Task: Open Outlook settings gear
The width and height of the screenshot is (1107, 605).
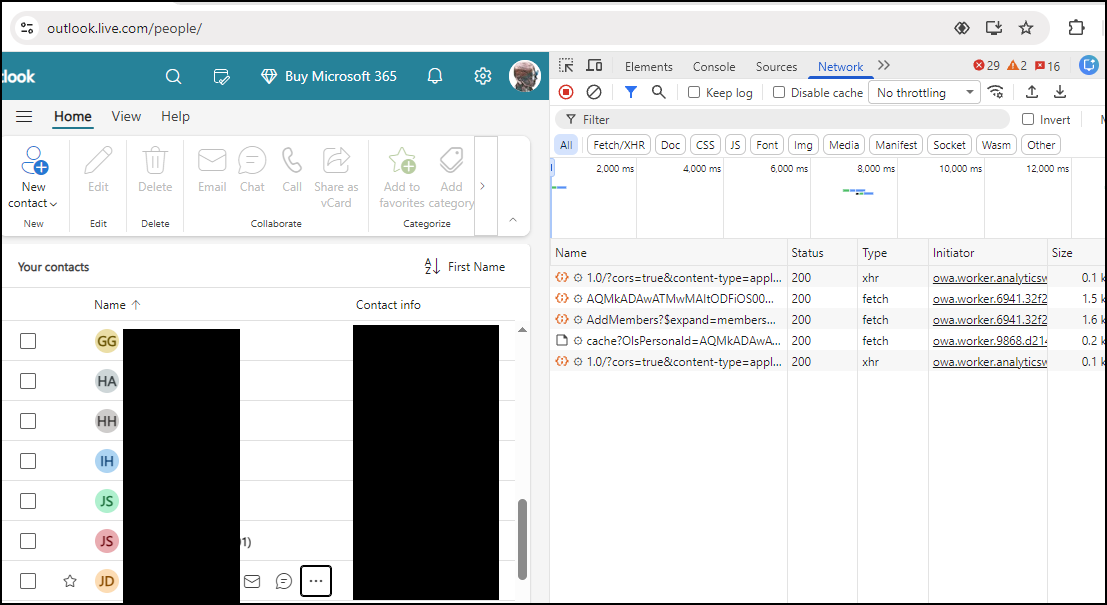Action: pos(483,76)
